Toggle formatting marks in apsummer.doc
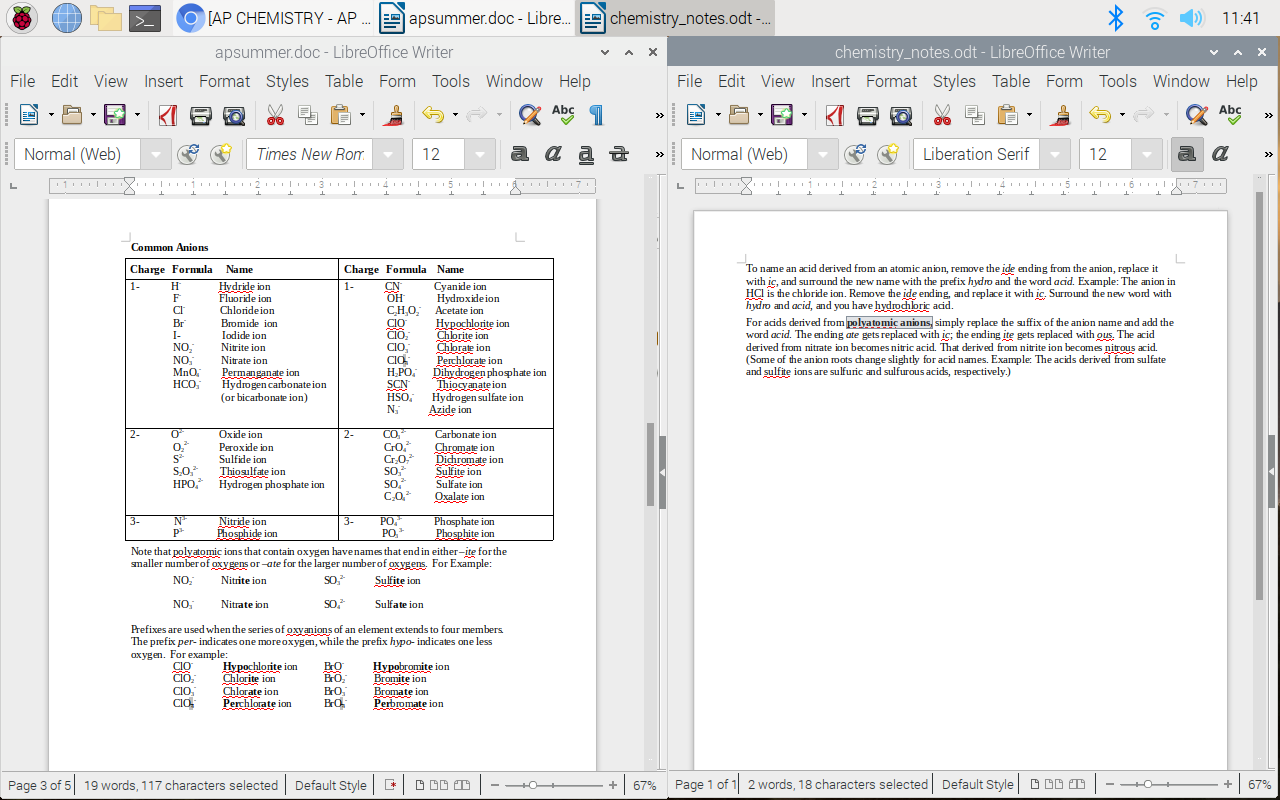The image size is (1280, 800). coord(594,115)
